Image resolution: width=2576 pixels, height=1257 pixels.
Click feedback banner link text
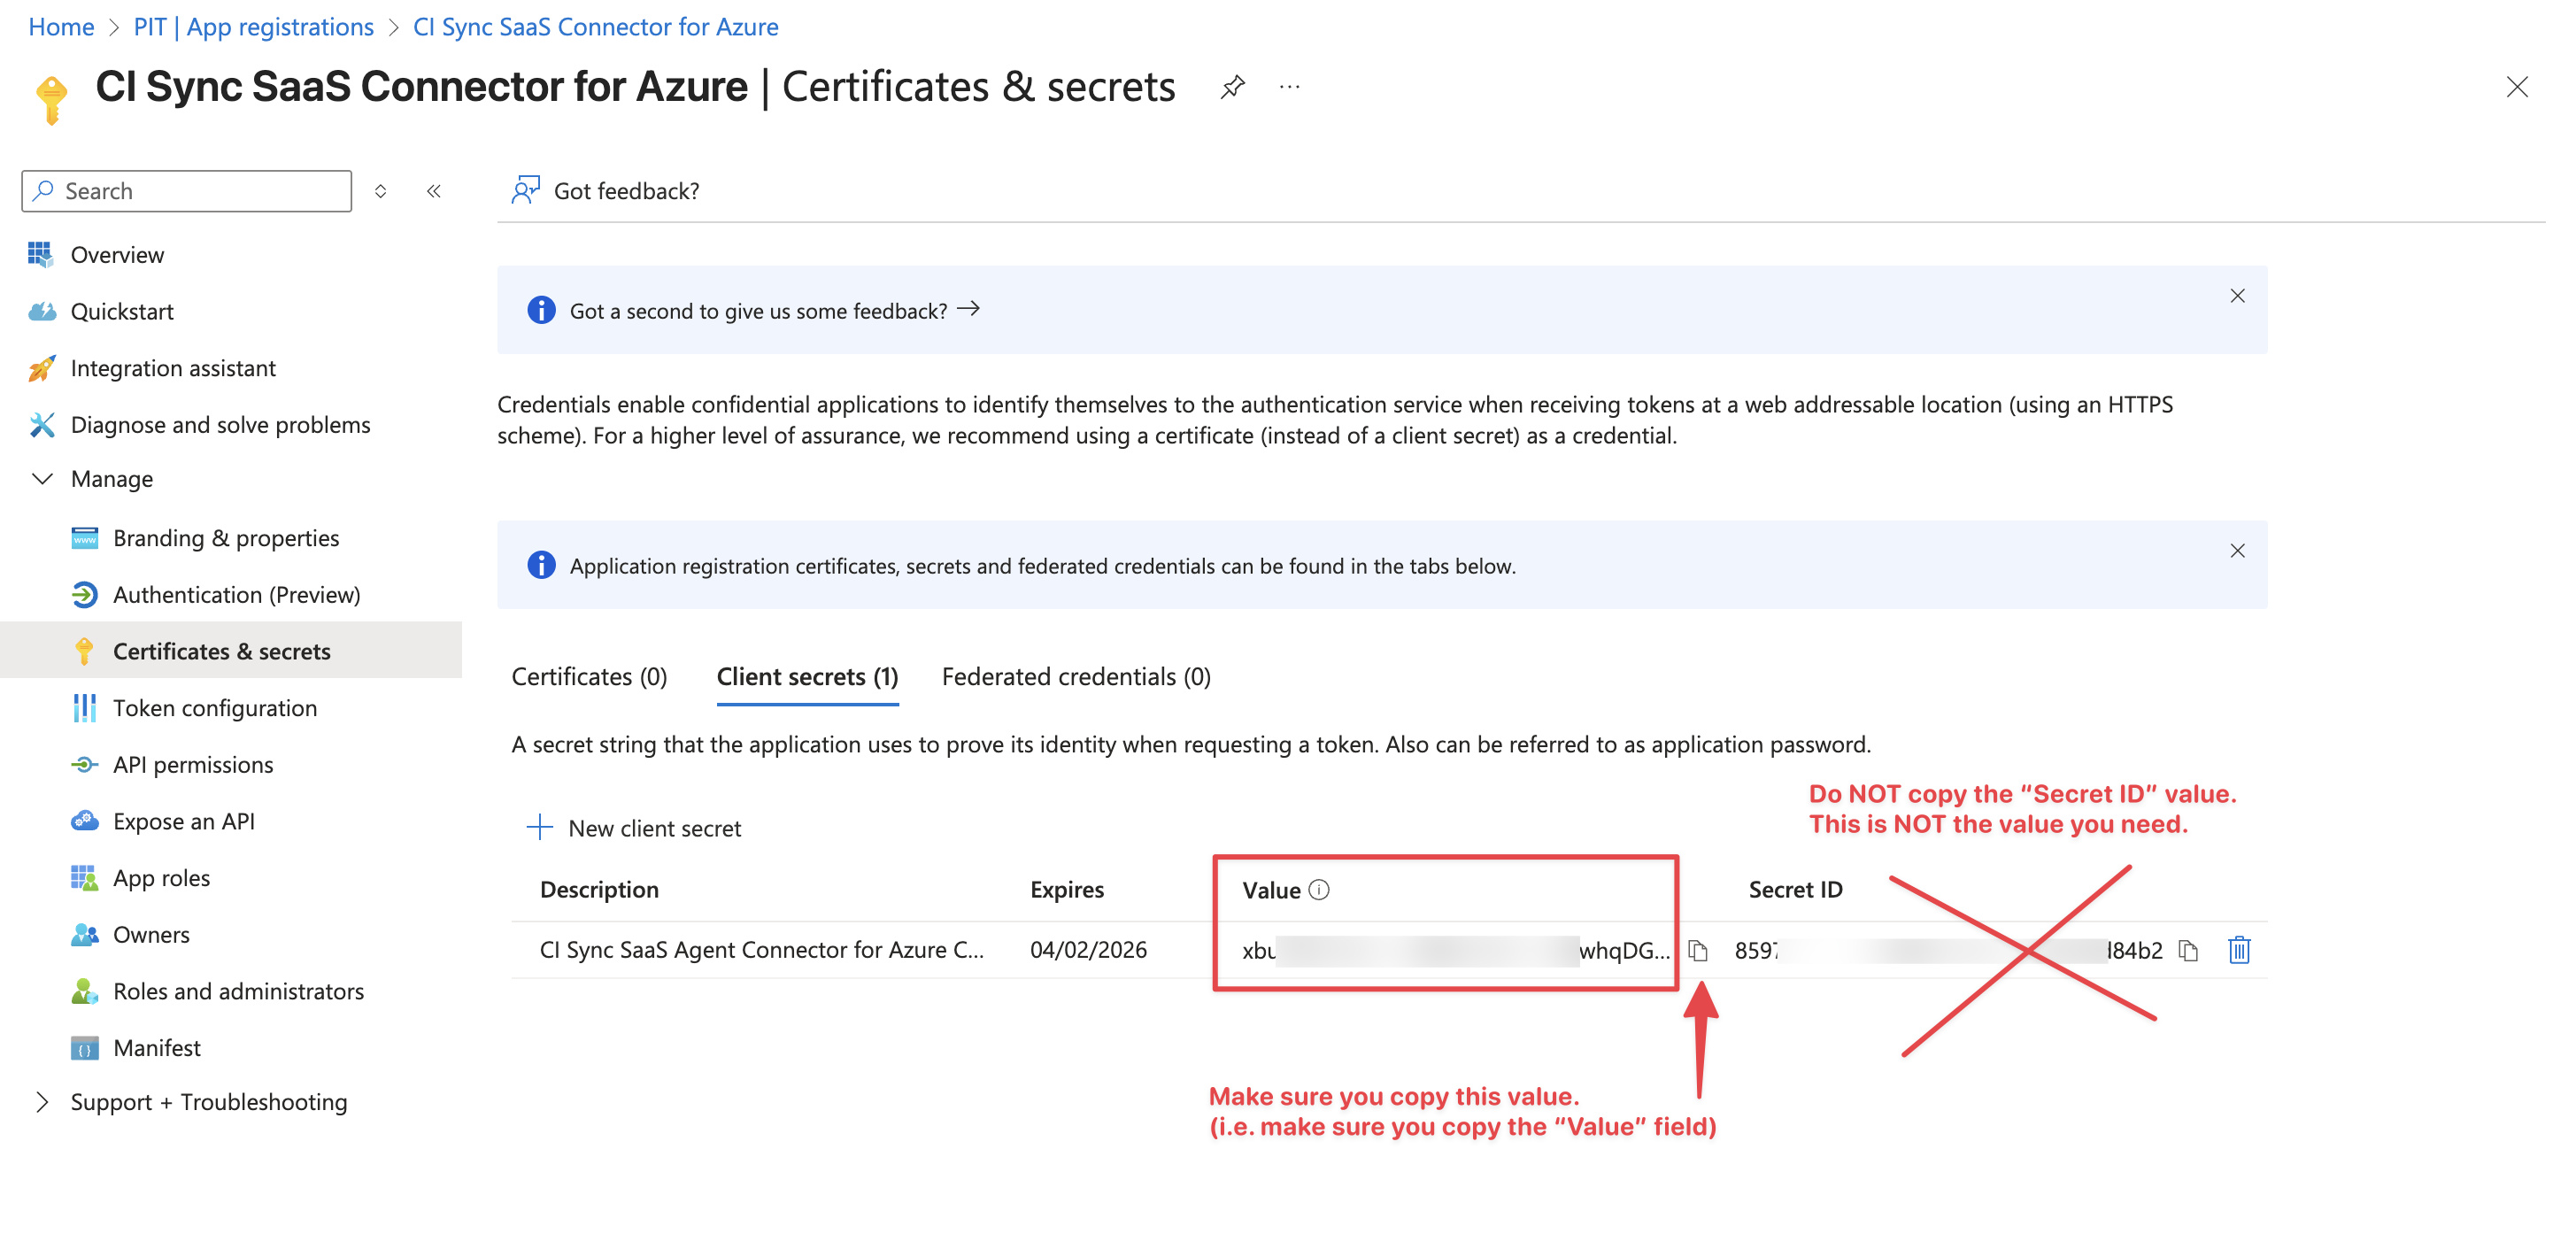pos(758,311)
